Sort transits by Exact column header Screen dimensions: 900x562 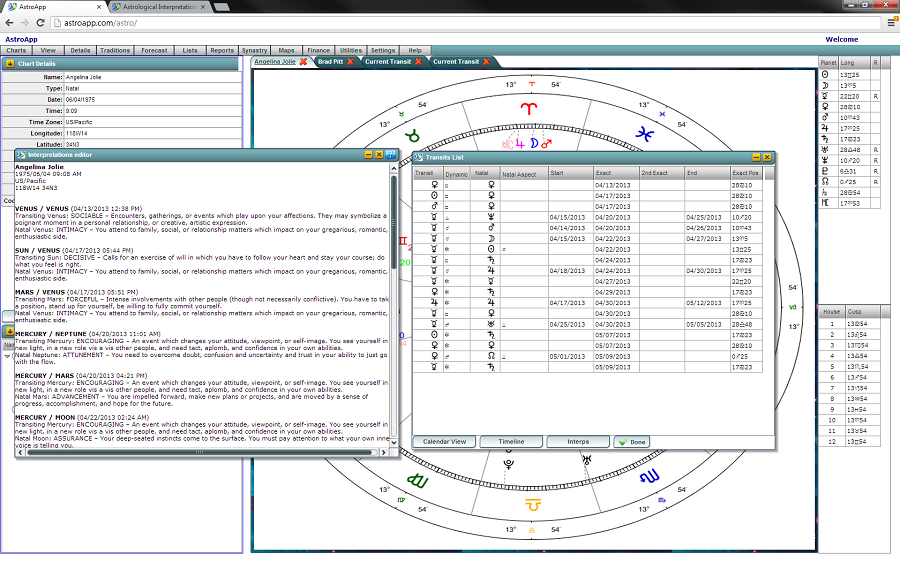pyautogui.click(x=603, y=173)
